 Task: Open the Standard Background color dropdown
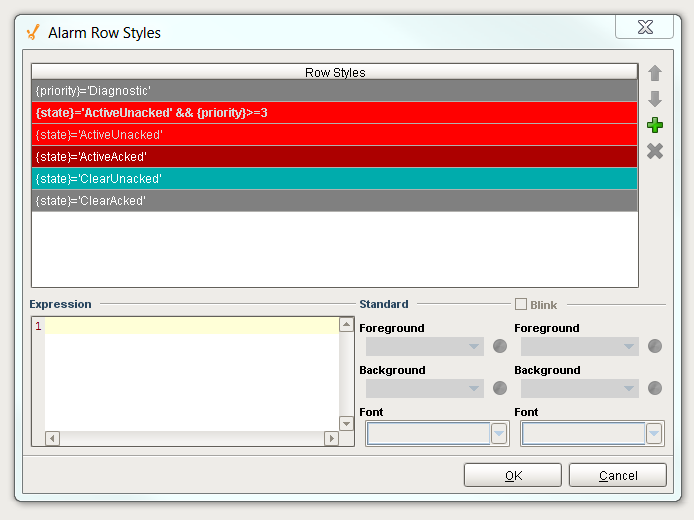pyautogui.click(x=425, y=388)
